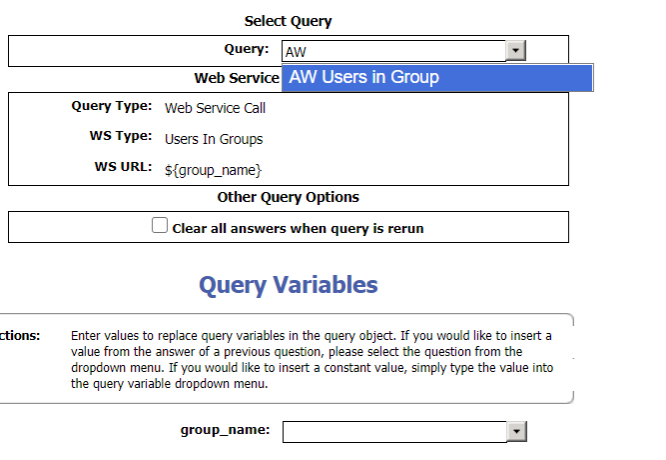Click the 'Query:' field label
666x460 pixels.
(246, 49)
